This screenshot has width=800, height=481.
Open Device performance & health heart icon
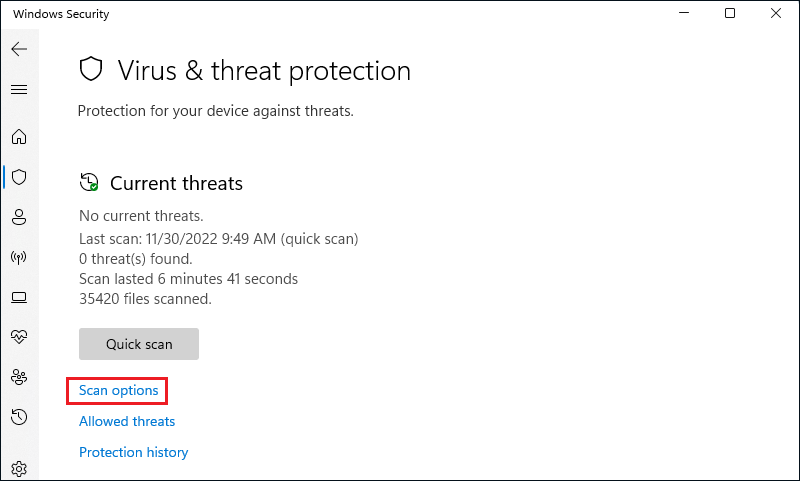coord(19,337)
